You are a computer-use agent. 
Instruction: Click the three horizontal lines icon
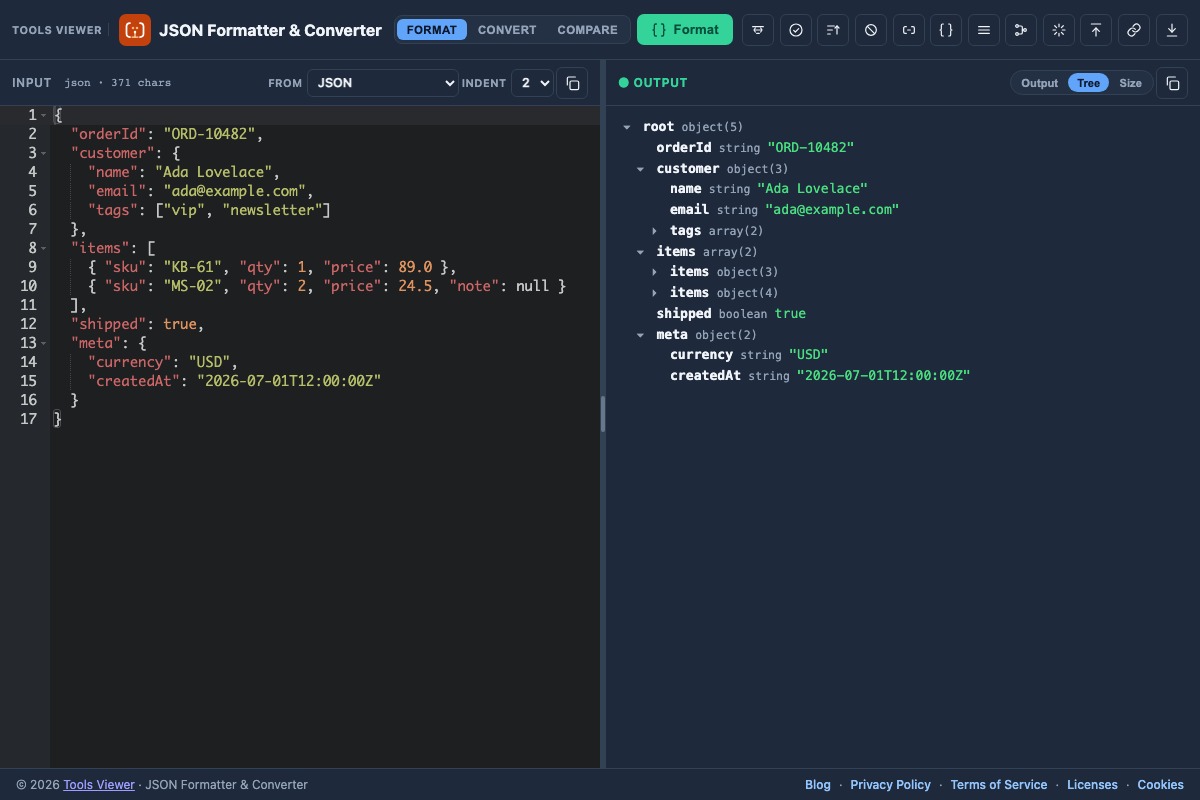pos(984,30)
